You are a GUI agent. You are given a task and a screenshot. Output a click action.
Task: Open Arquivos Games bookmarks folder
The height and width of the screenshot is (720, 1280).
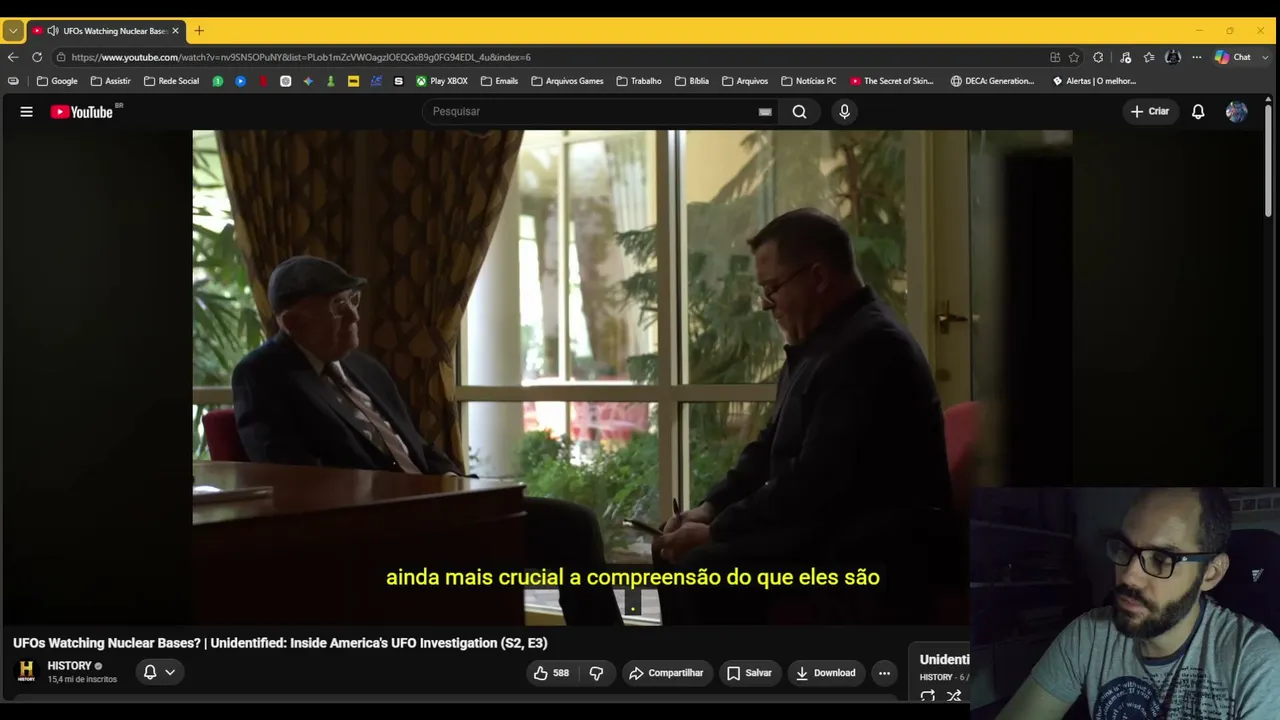pos(567,81)
